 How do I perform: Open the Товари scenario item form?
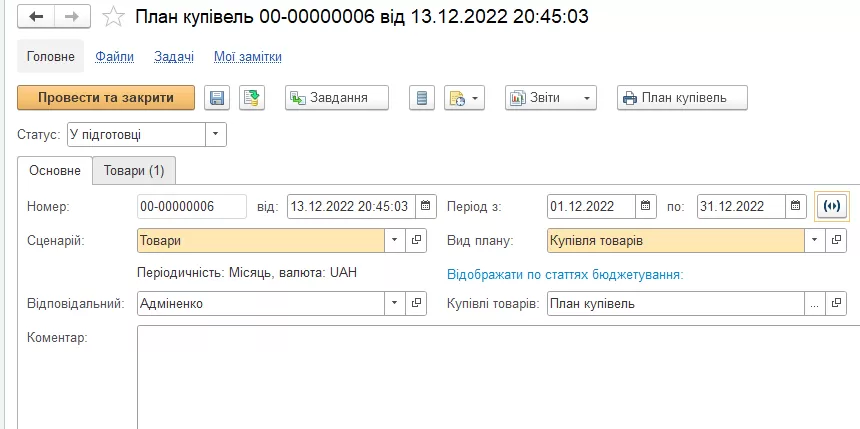coord(416,240)
